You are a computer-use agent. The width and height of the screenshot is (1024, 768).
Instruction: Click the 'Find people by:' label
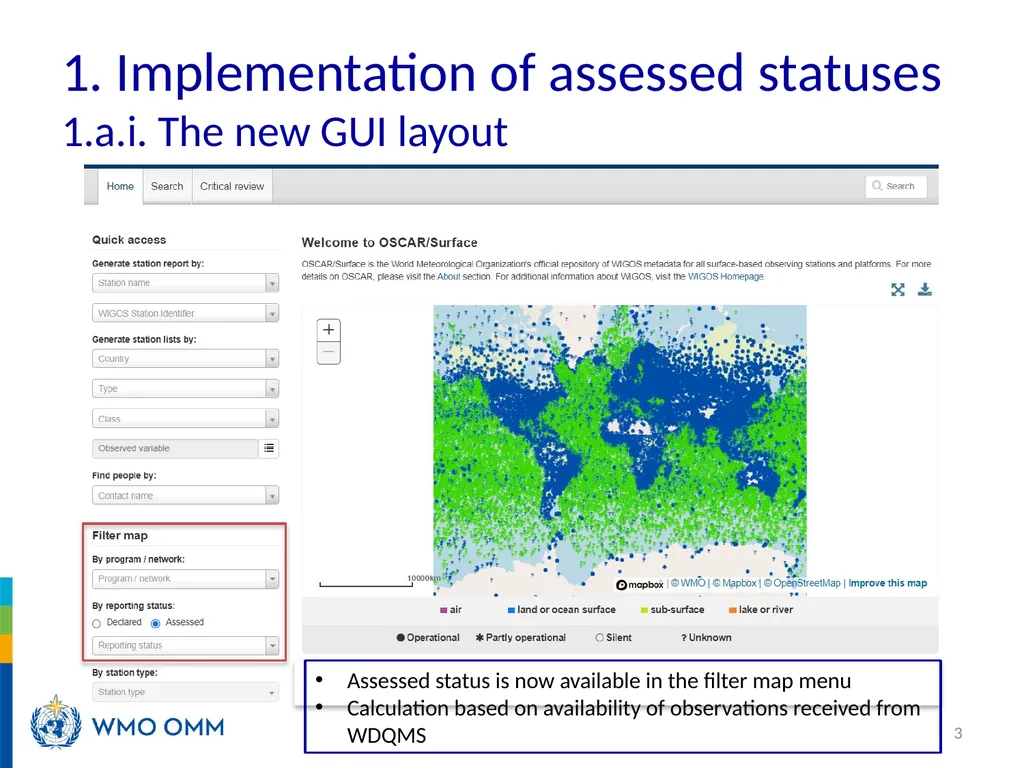tap(124, 475)
